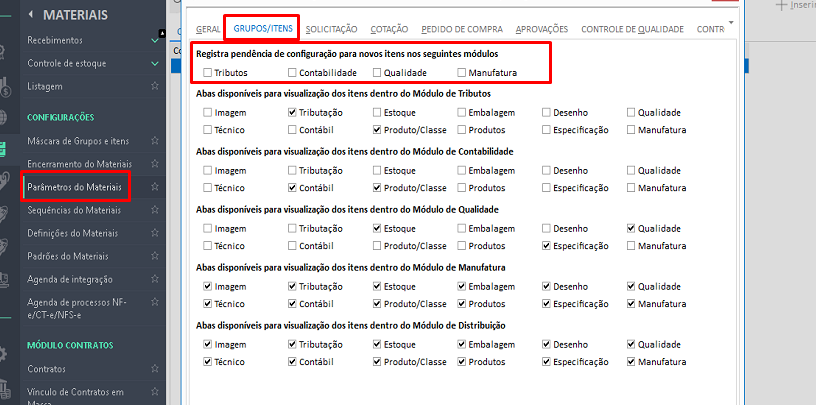816x405 pixels.
Task: Enable Tributos checkbox under pendência de configuração
Action: [x=207, y=73]
